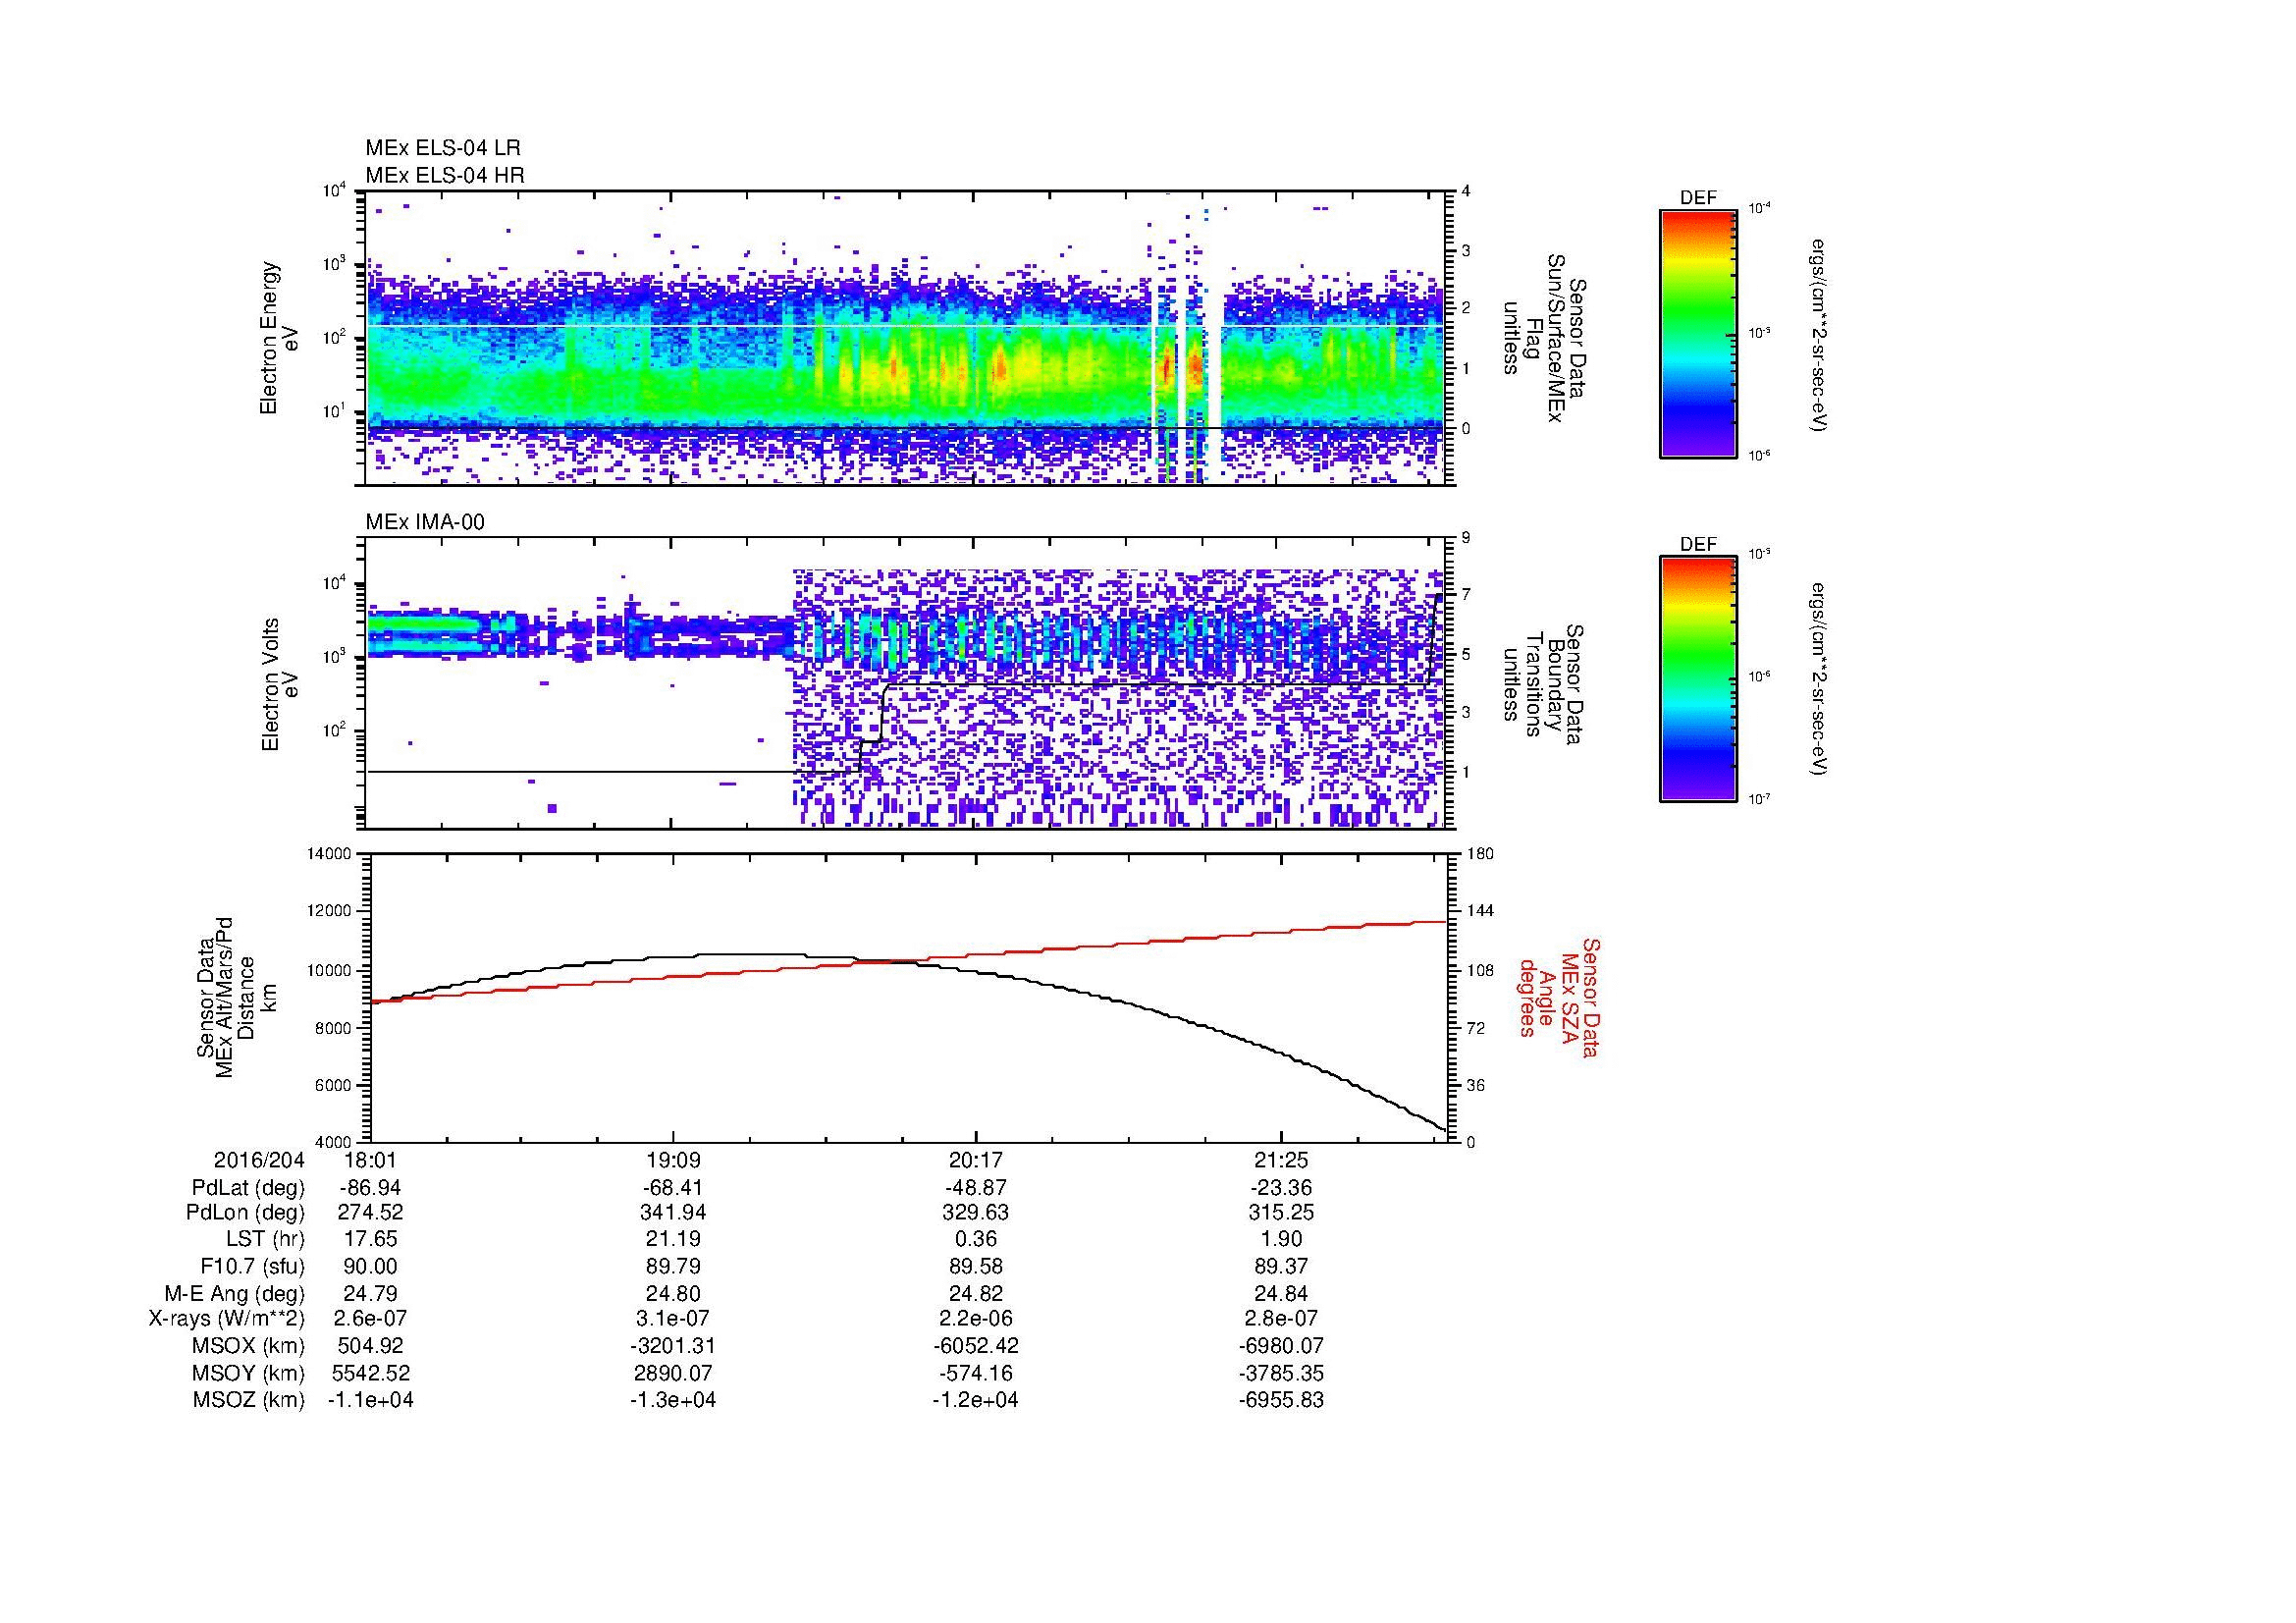Click the SZA axis tick '144'
Image resolution: width=2296 pixels, height=1623 pixels.
point(1481,911)
